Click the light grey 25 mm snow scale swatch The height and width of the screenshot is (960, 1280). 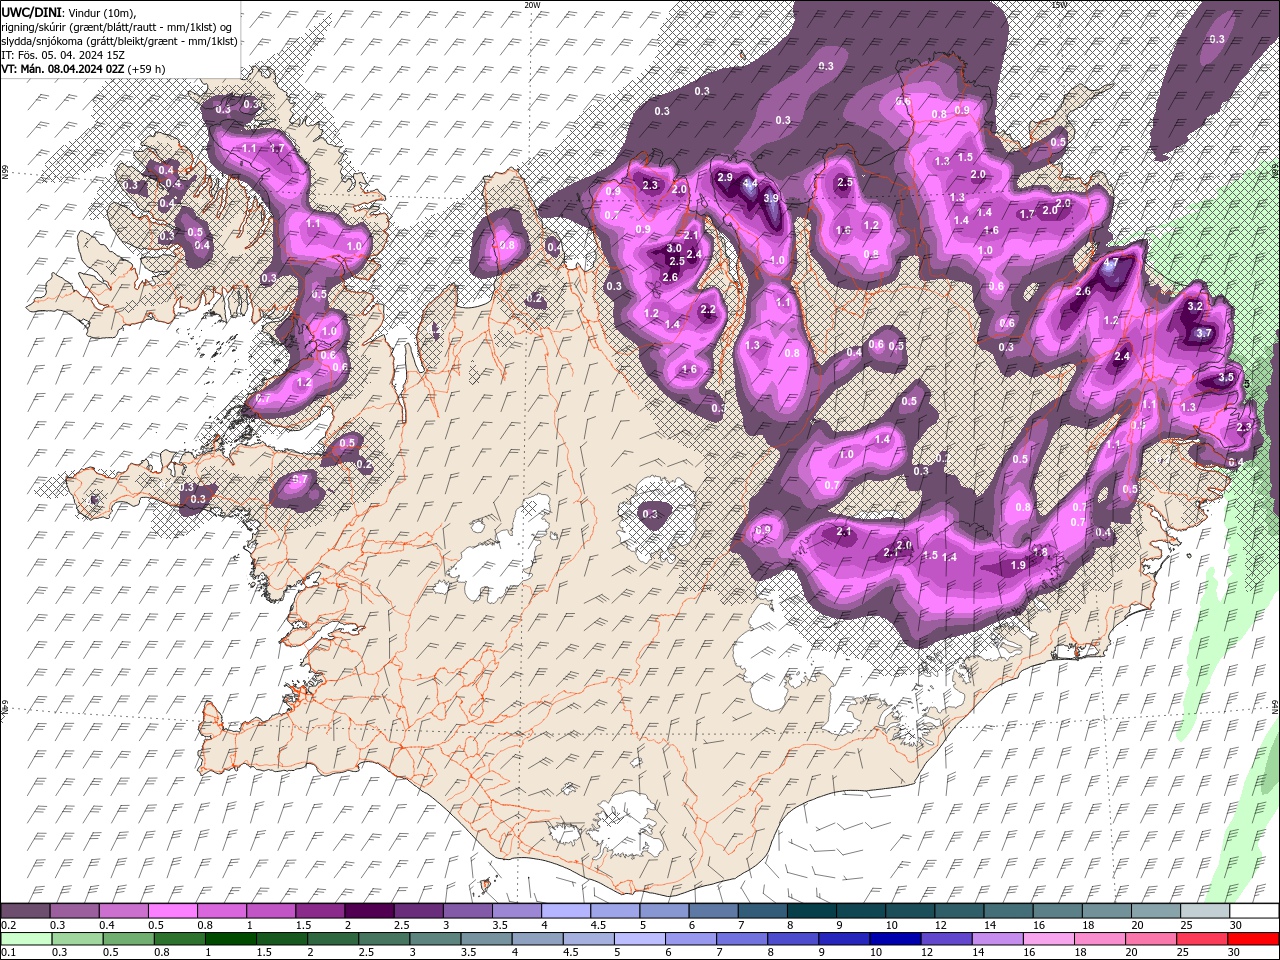point(1204,911)
